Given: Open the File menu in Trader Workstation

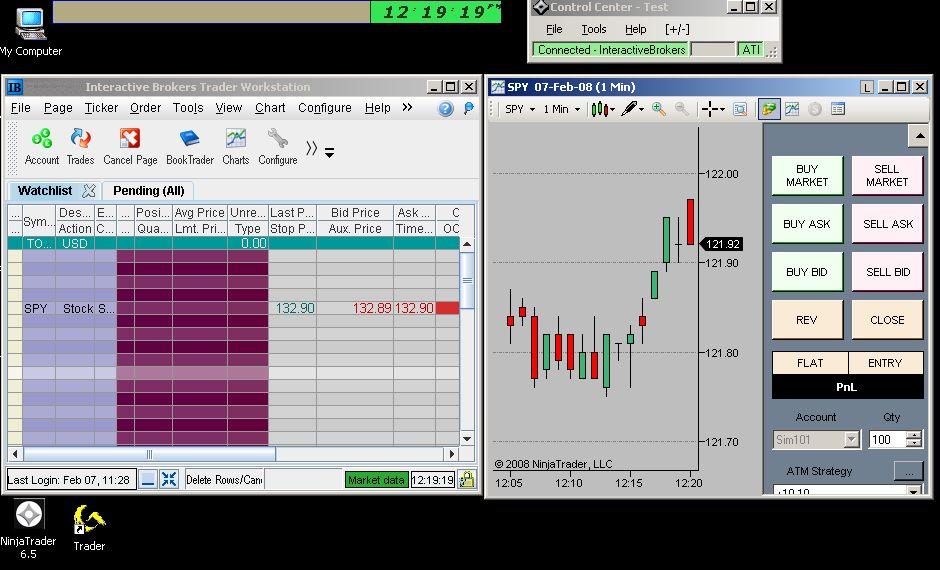Looking at the screenshot, I should click(x=20, y=108).
